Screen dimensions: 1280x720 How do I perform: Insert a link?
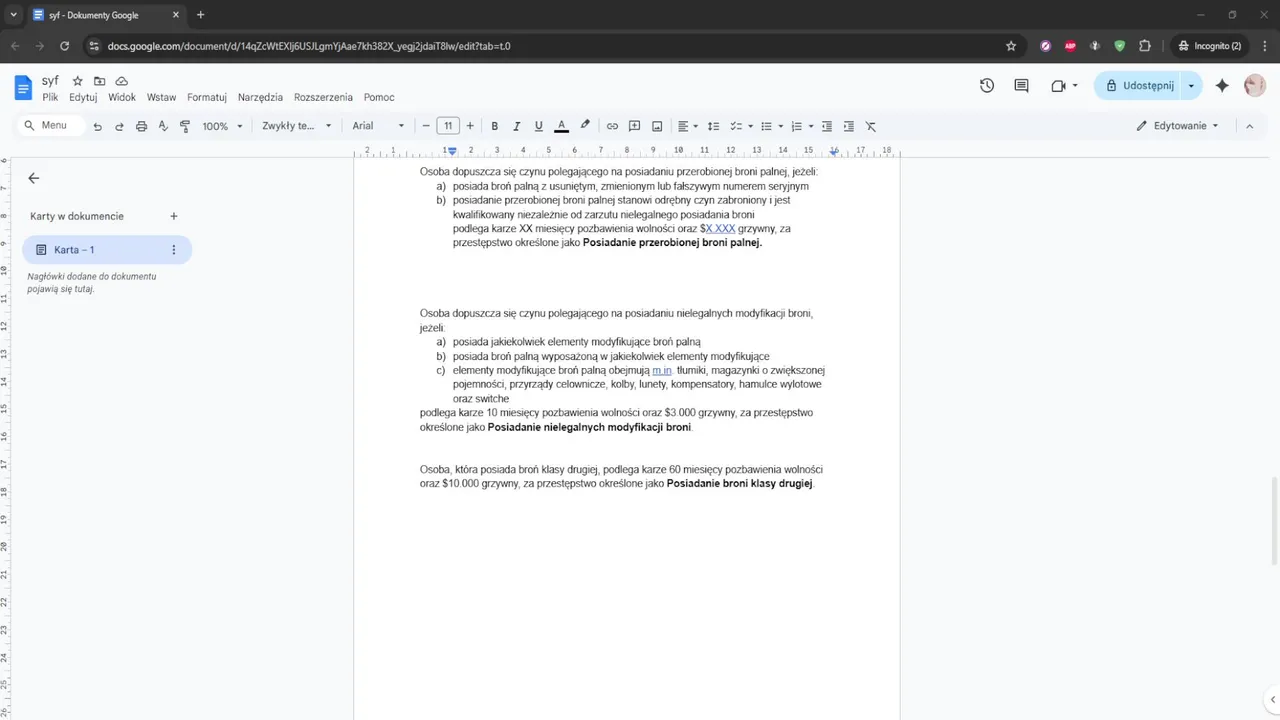(612, 126)
